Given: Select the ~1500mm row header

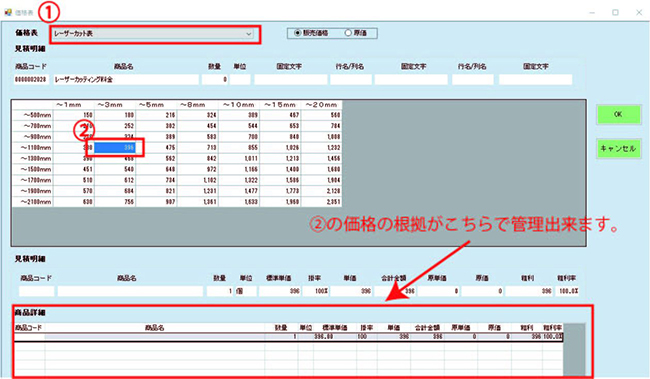Looking at the screenshot, I should coord(33,169).
